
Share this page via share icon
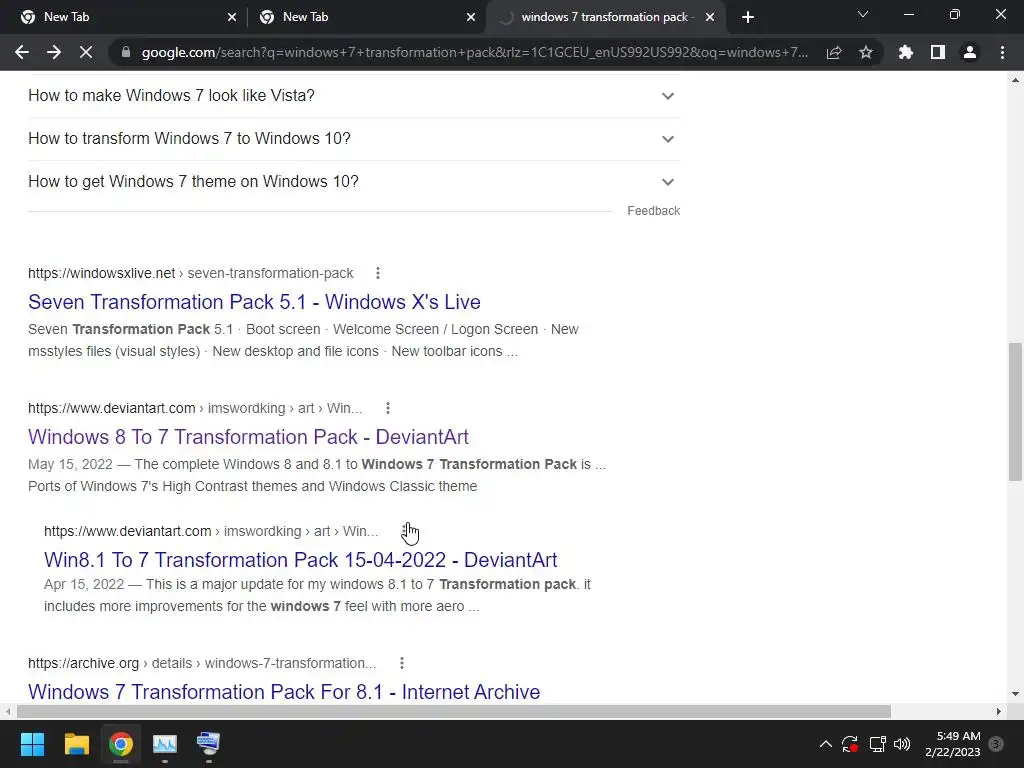tap(834, 52)
